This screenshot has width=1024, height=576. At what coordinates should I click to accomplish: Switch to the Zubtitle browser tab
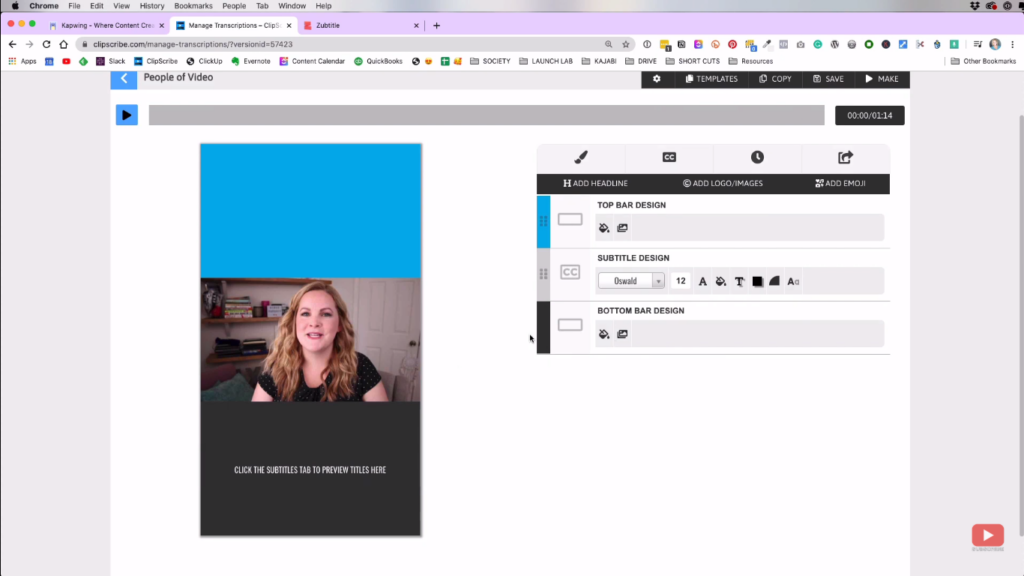(361, 25)
